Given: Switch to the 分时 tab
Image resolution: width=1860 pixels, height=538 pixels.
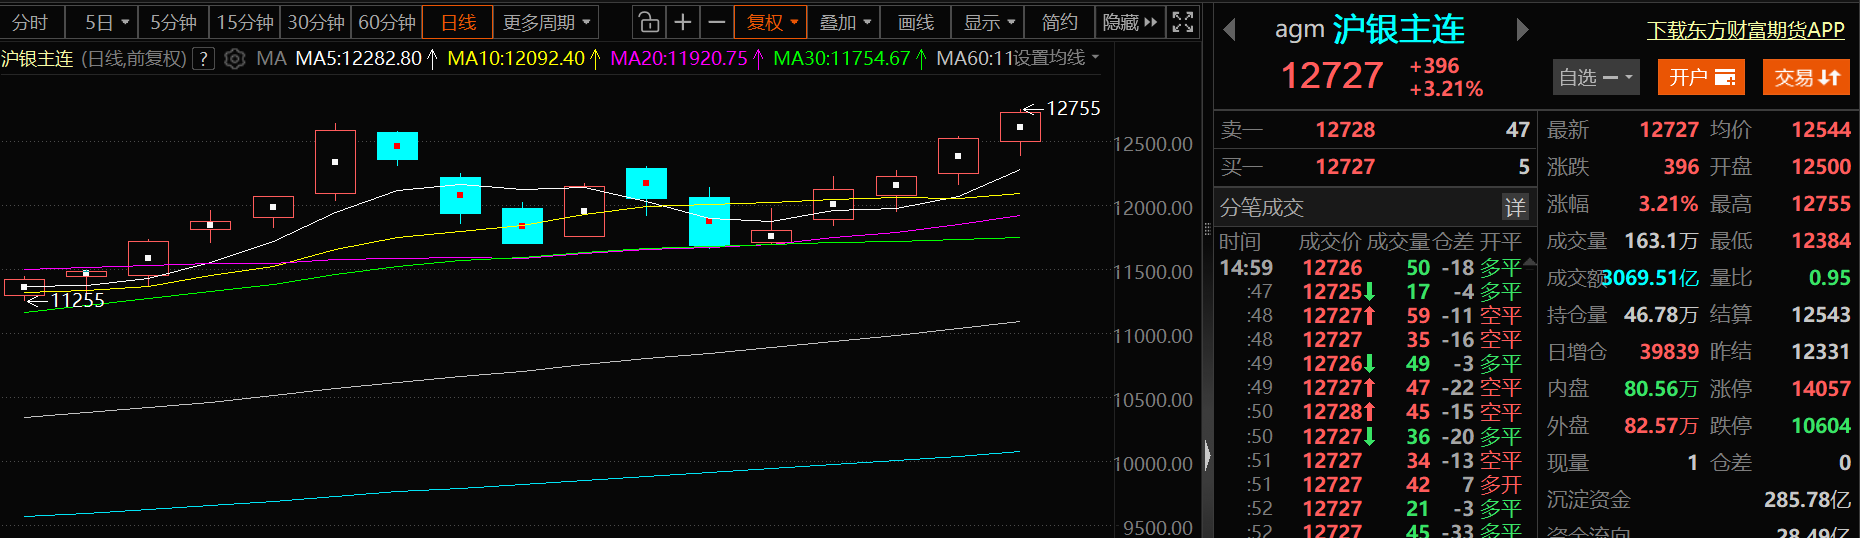Looking at the screenshot, I should coord(30,22).
